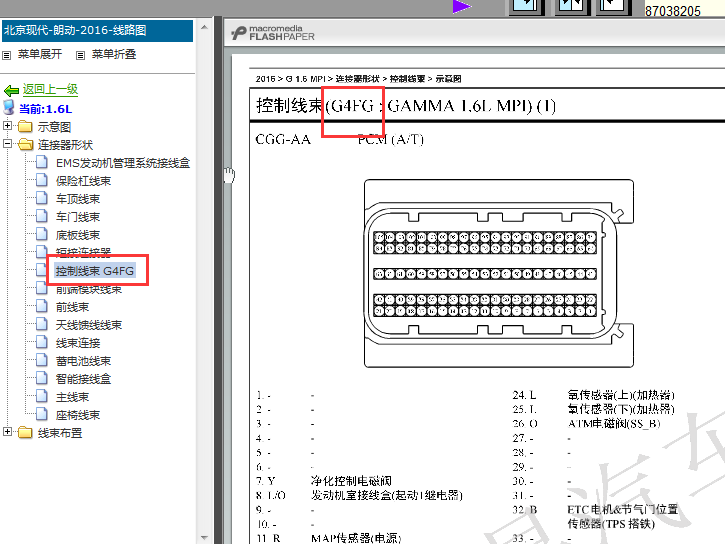Open the 保险杠线束 page
725x544 pixels.
point(83,181)
